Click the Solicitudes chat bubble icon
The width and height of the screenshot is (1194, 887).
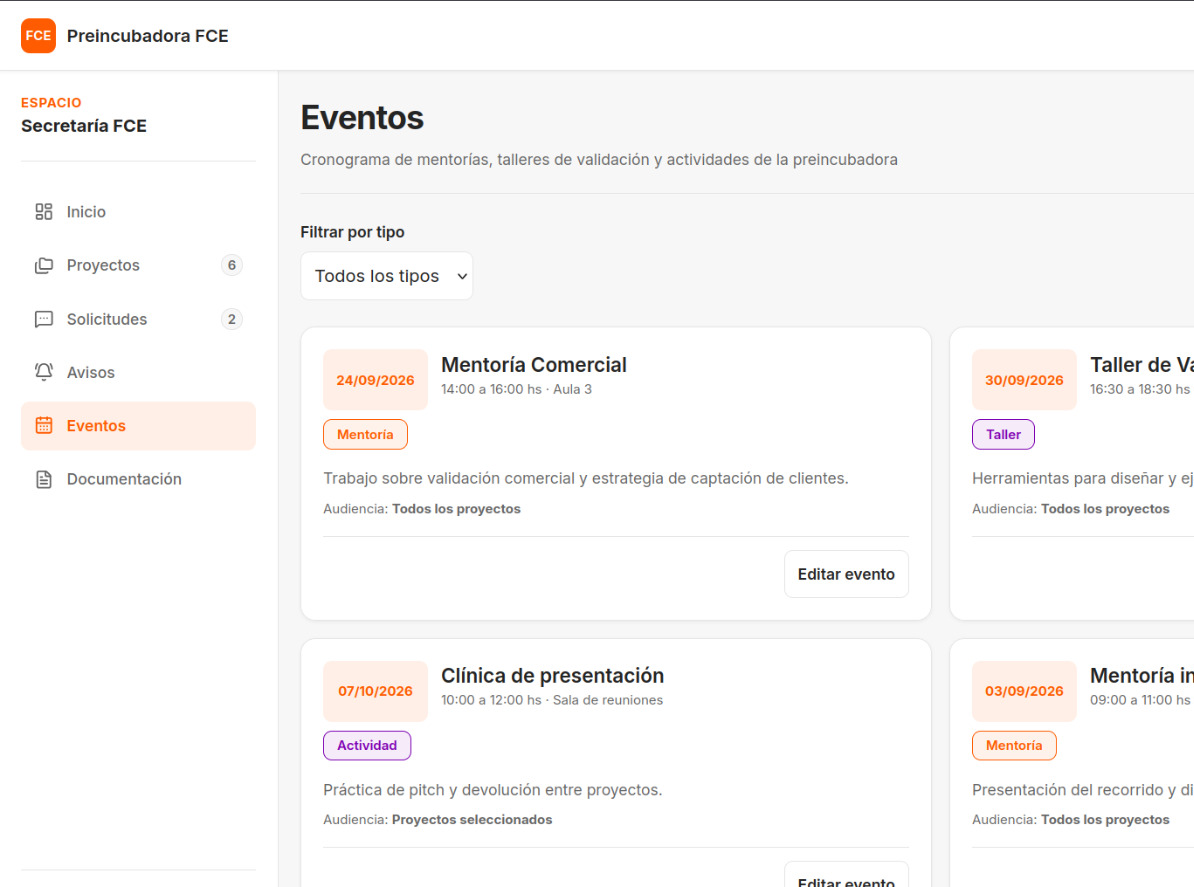point(43,319)
